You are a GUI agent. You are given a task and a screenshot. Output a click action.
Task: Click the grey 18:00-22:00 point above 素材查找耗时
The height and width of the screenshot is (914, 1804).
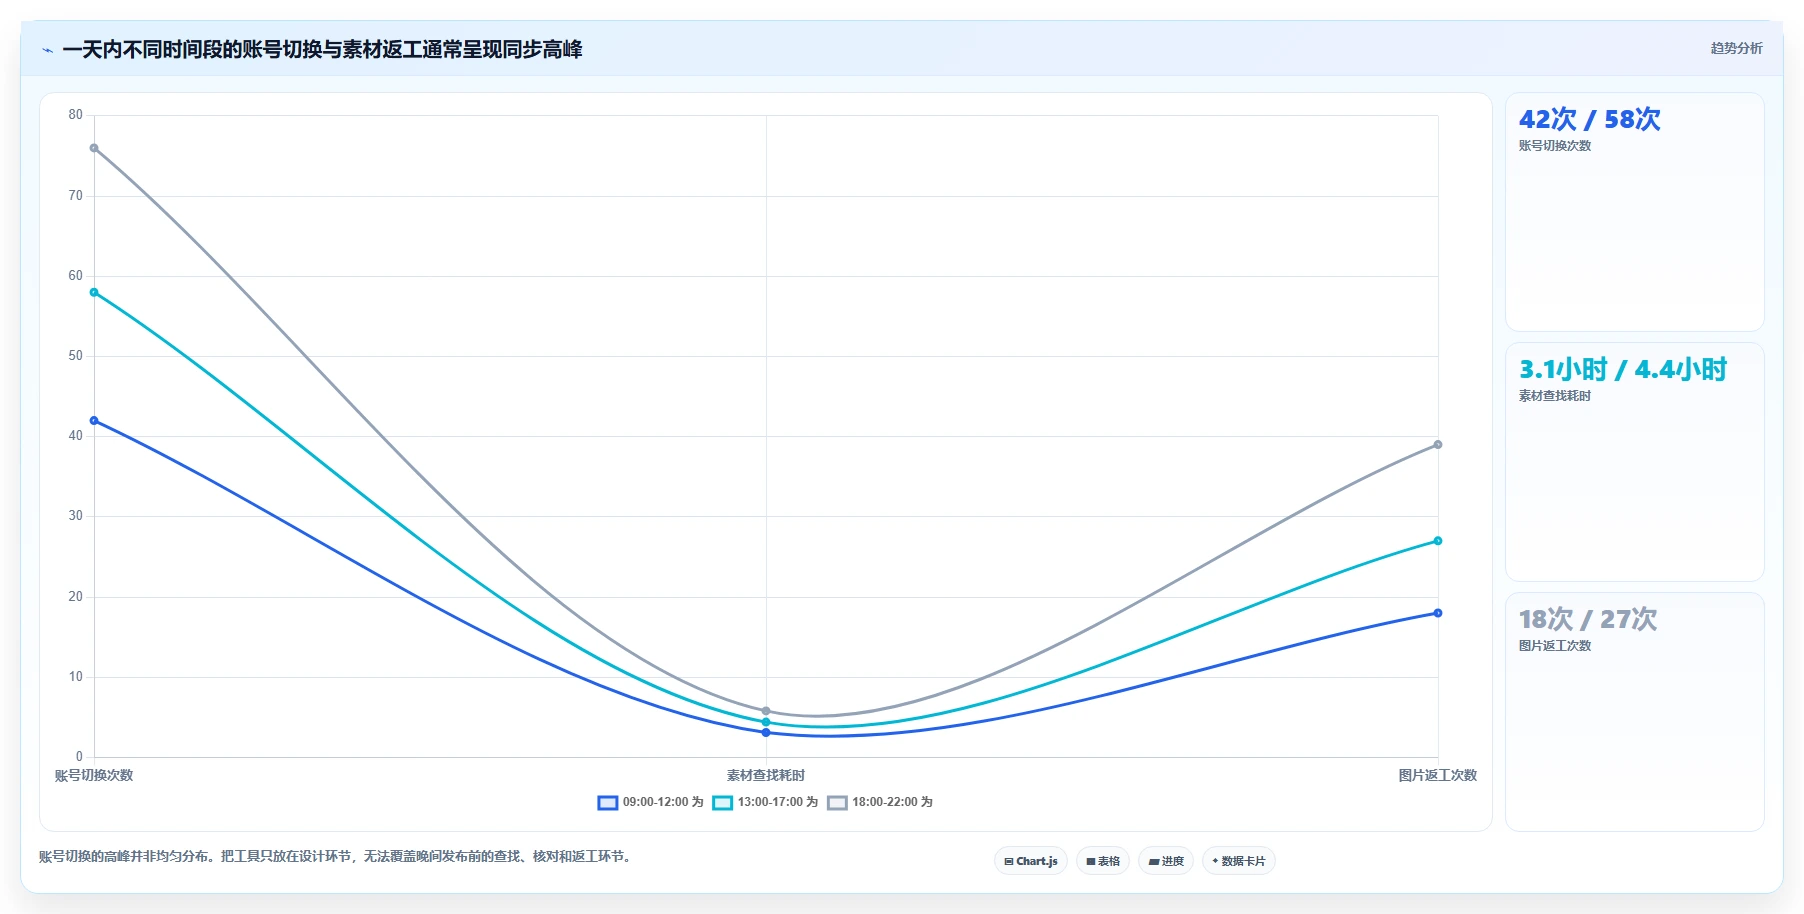pyautogui.click(x=766, y=711)
